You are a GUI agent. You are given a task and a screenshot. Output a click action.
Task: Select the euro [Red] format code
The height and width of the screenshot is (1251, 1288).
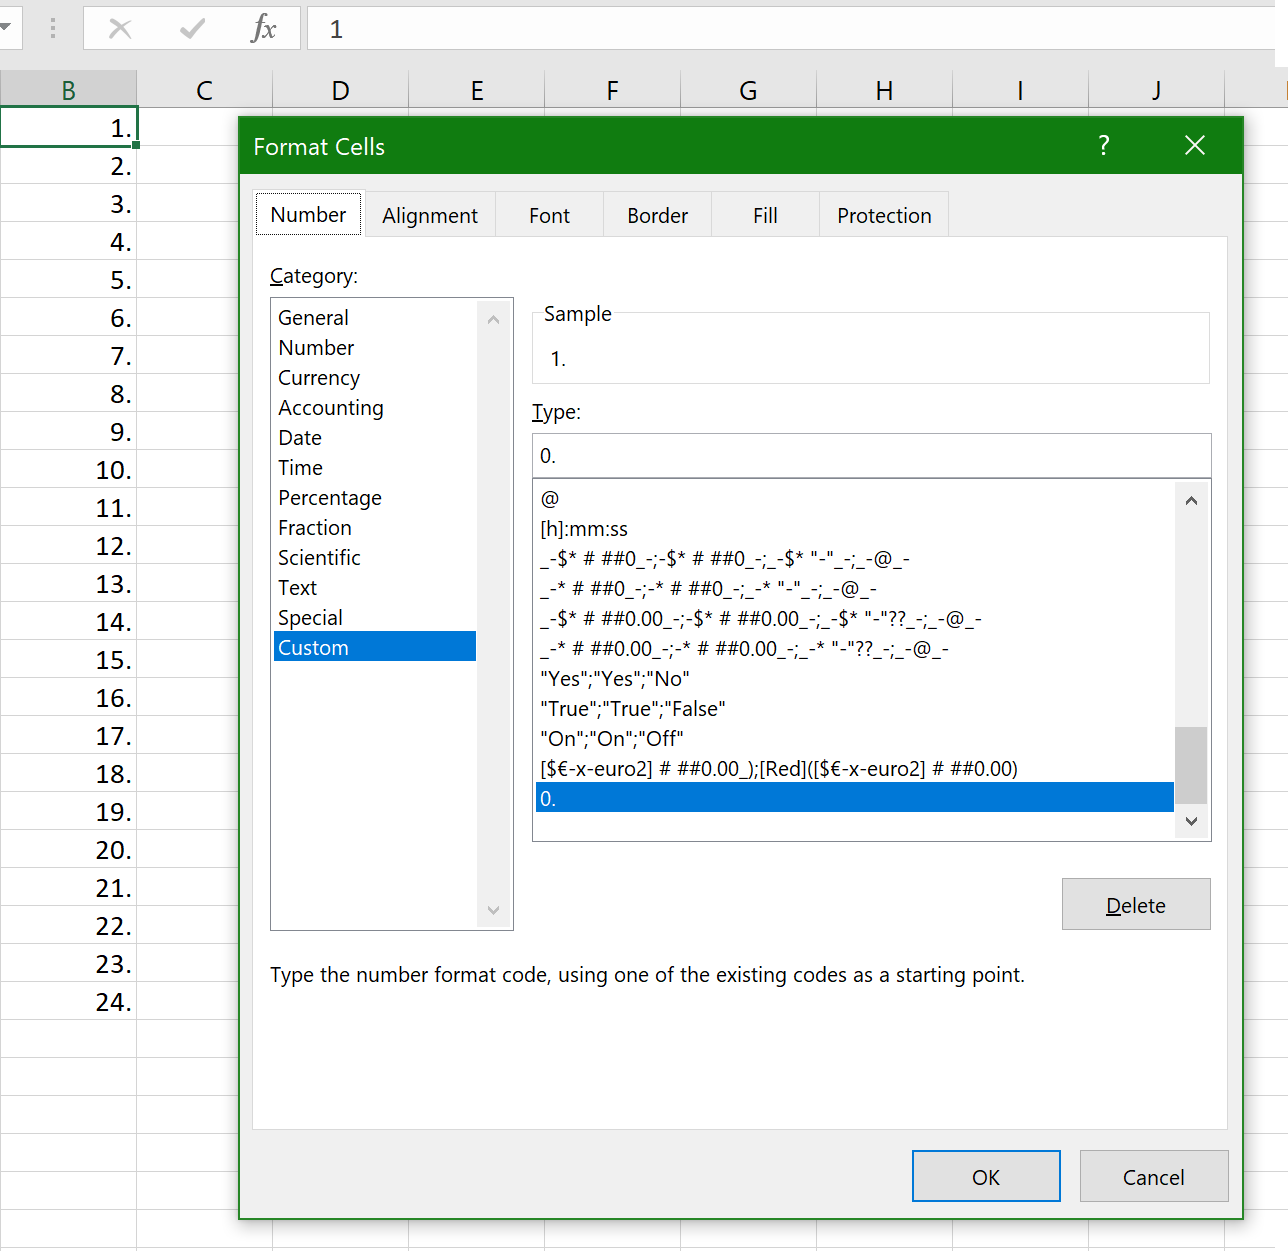coord(855,769)
